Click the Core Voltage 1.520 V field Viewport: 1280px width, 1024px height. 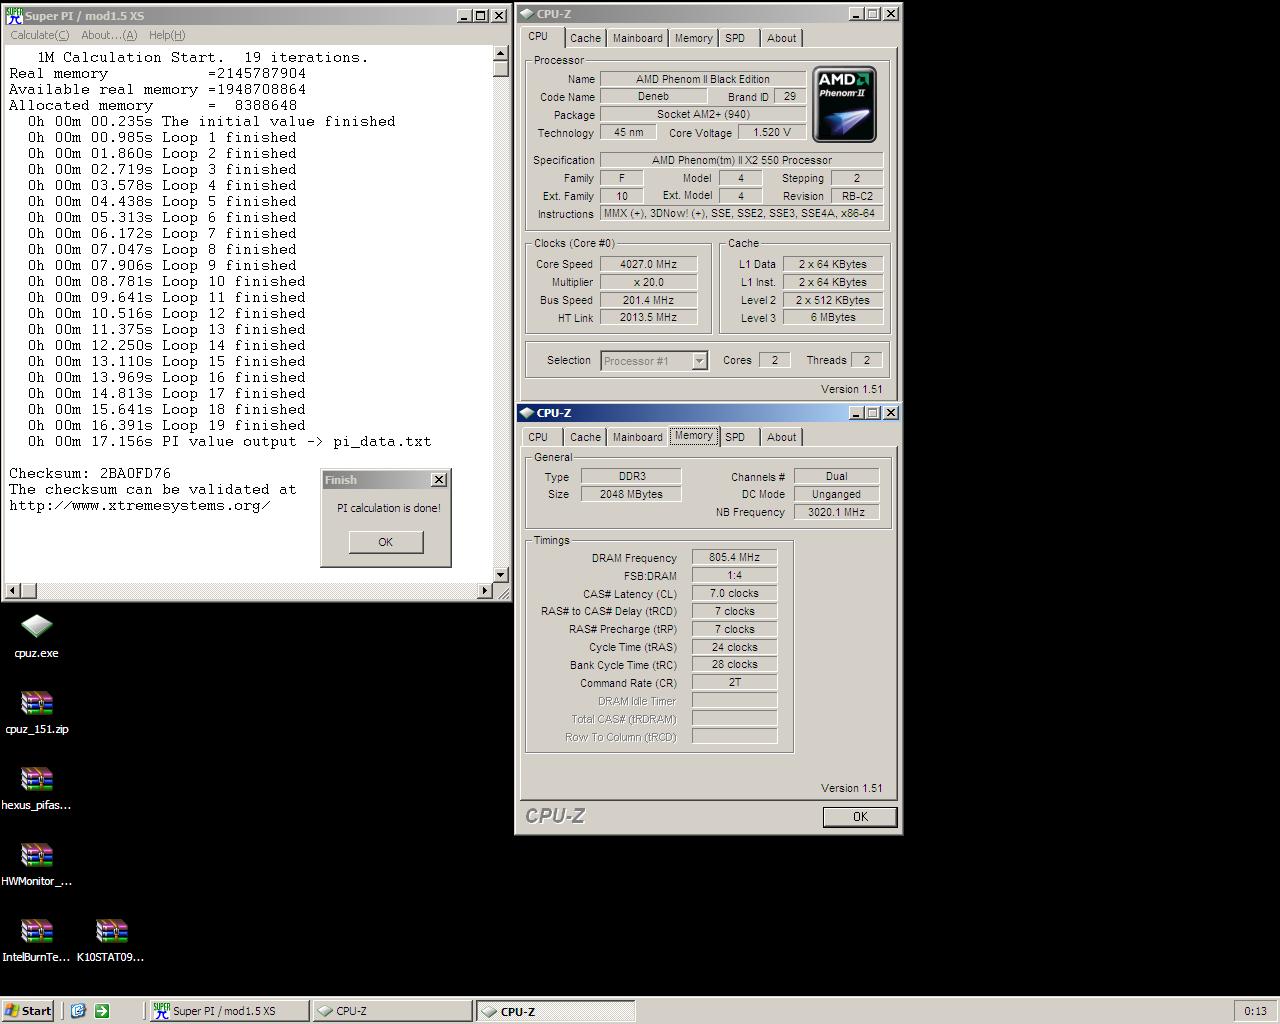click(x=772, y=132)
